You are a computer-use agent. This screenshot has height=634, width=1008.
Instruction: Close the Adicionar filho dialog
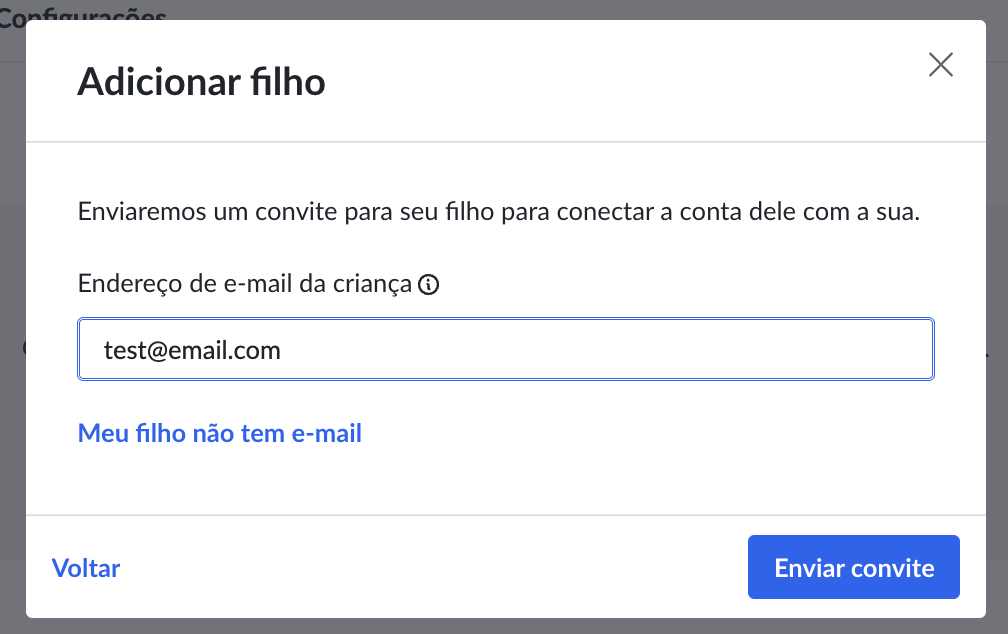[x=940, y=64]
